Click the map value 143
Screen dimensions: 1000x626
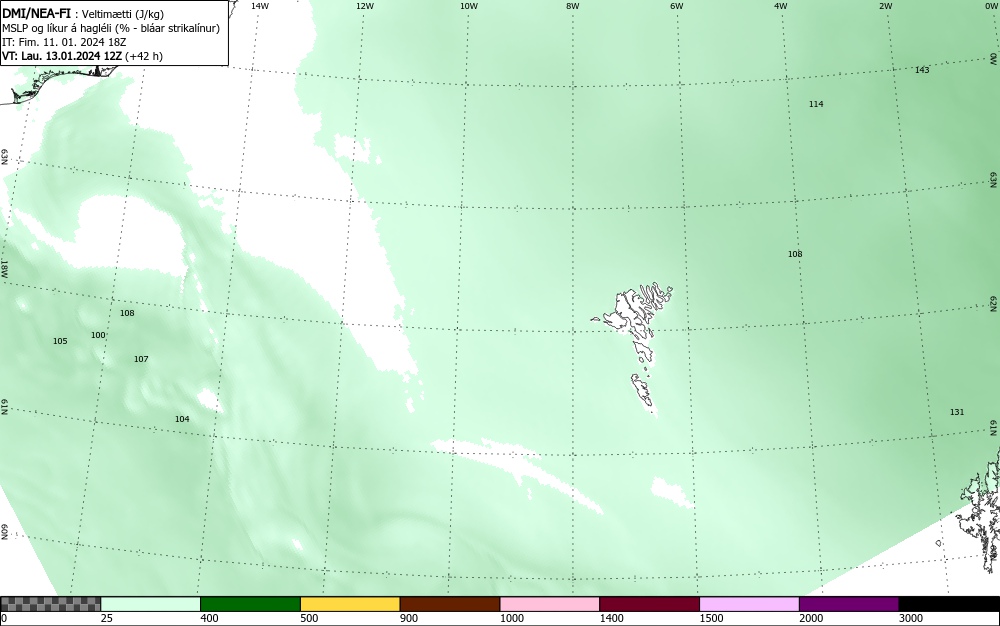click(x=922, y=70)
